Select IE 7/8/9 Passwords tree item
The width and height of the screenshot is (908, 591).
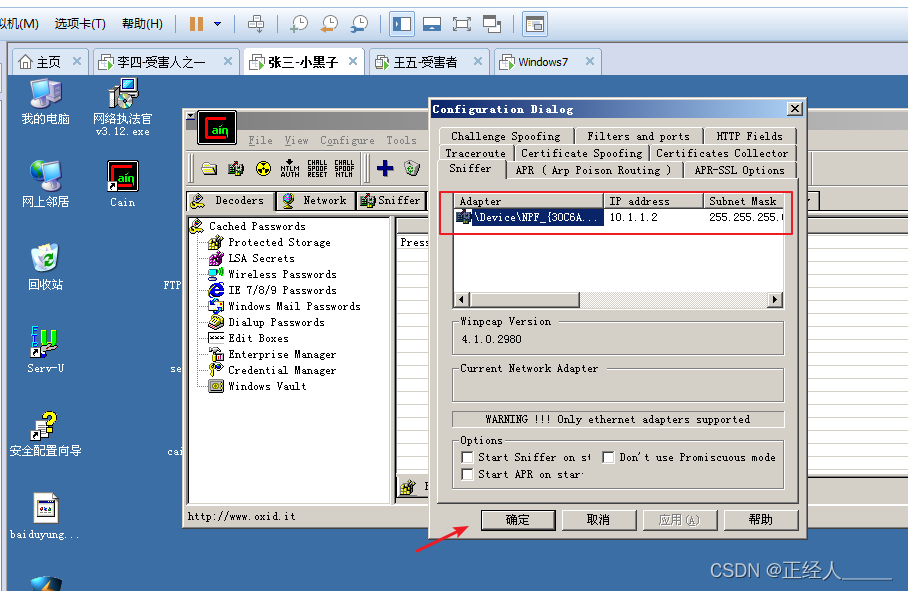282,290
